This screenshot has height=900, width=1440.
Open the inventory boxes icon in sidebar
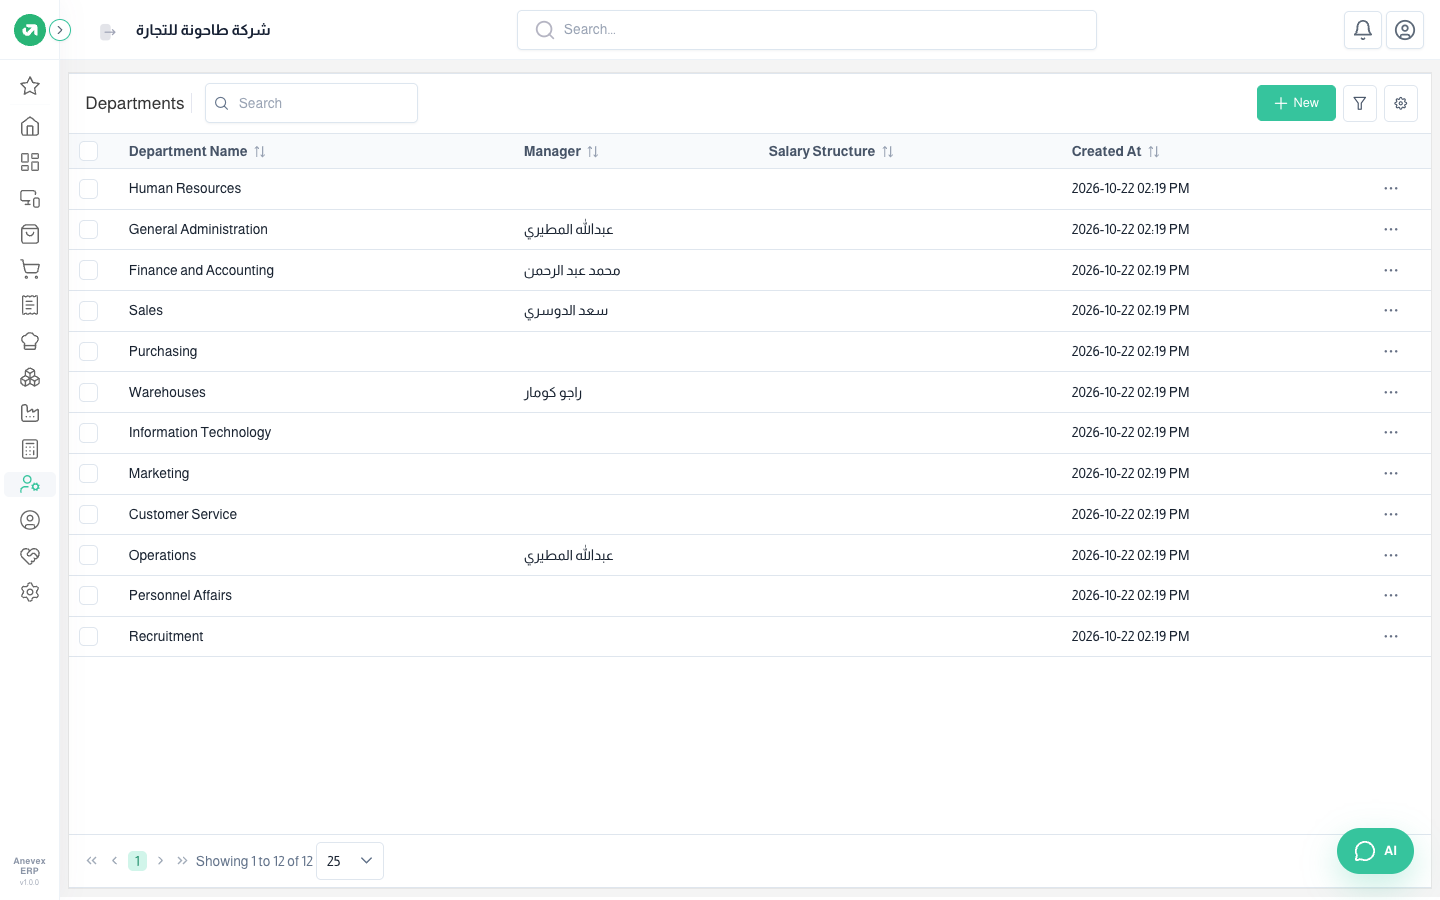[x=30, y=377]
